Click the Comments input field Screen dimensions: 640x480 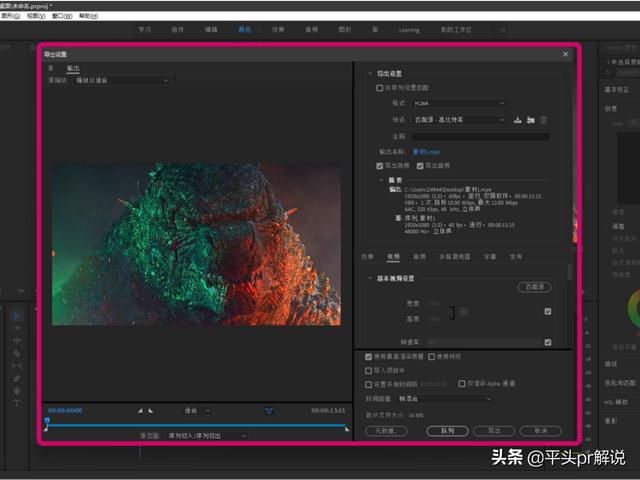pos(480,137)
